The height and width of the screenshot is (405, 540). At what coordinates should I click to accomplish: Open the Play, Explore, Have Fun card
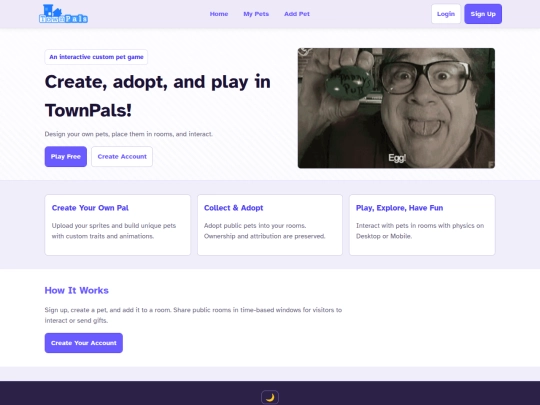click(422, 225)
